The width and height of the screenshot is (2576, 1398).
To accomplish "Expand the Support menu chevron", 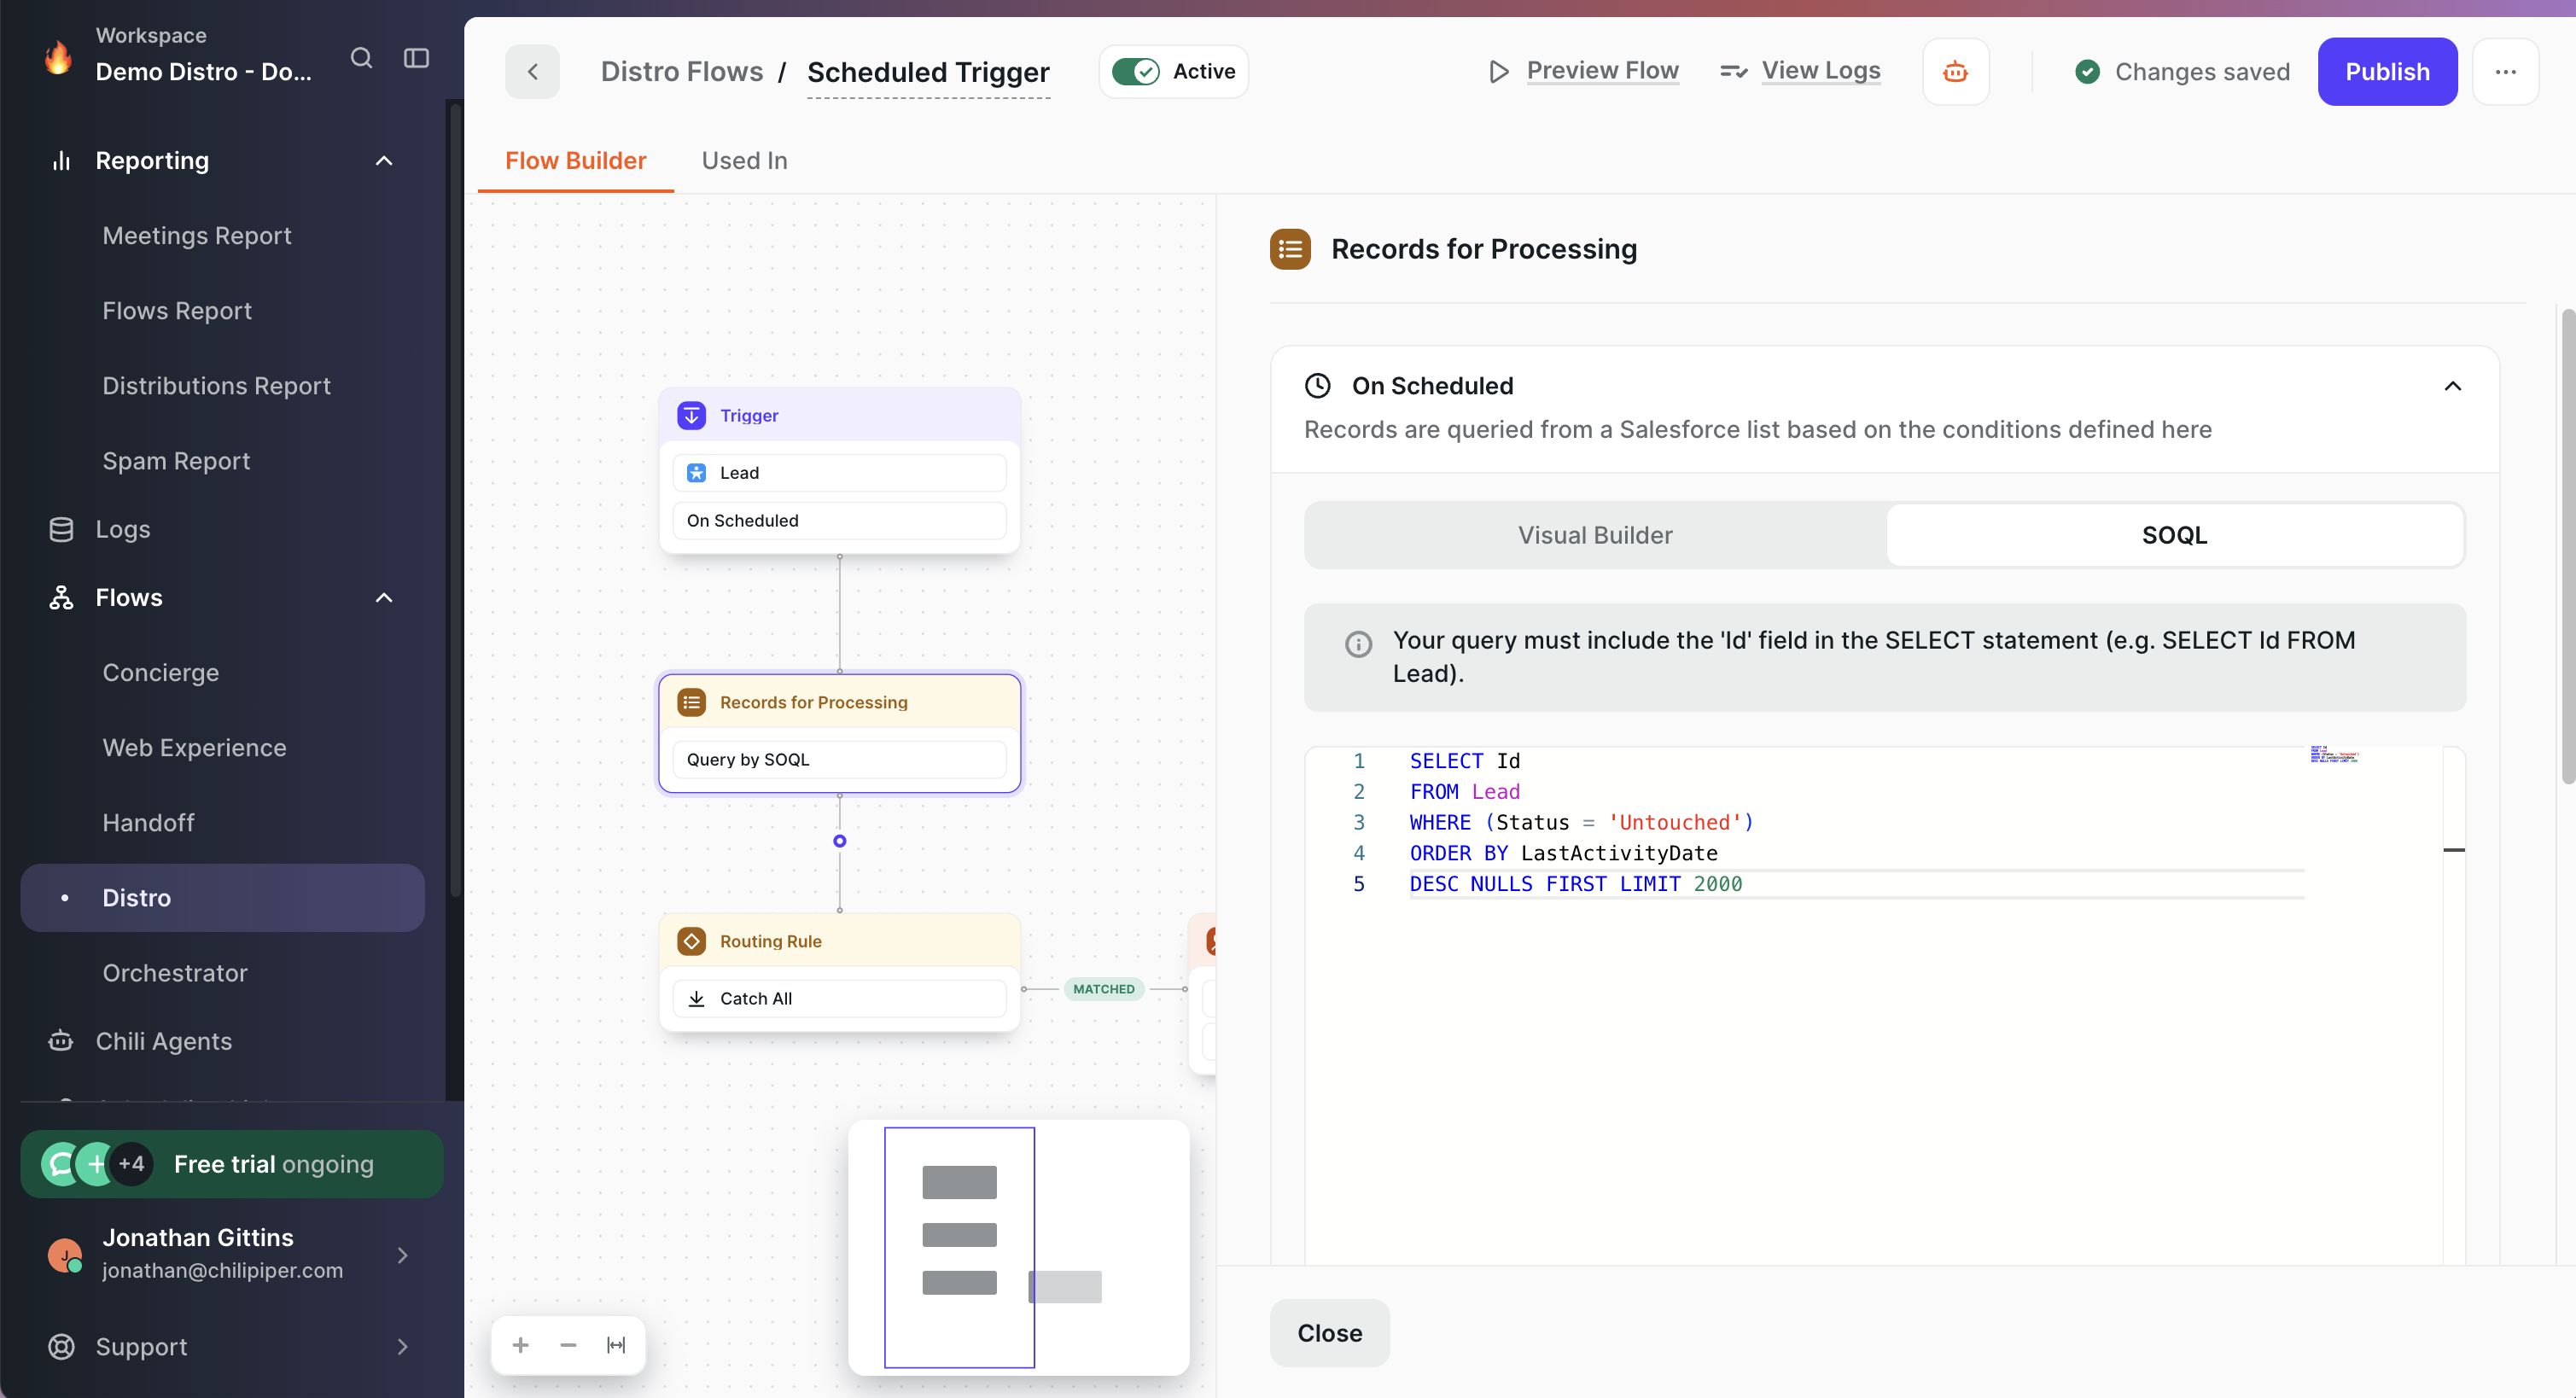I will click(403, 1346).
